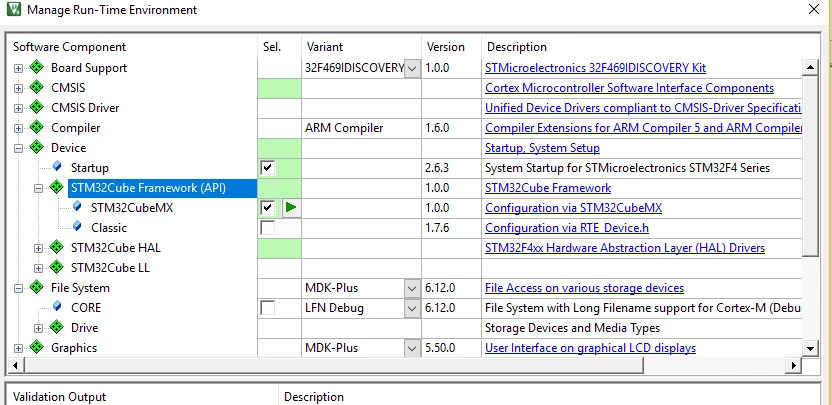Click the CMSIS Driver diamond icon
832x405 pixels.
coord(36,107)
